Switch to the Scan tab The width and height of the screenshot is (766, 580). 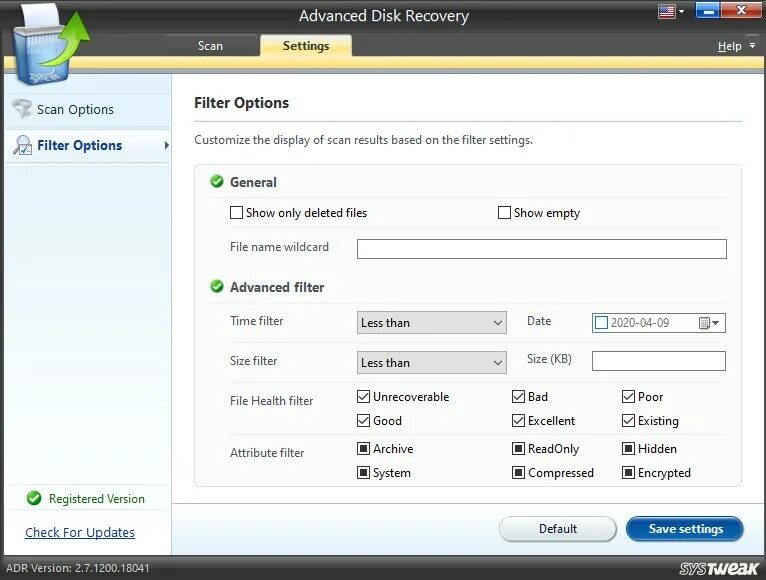pyautogui.click(x=210, y=45)
